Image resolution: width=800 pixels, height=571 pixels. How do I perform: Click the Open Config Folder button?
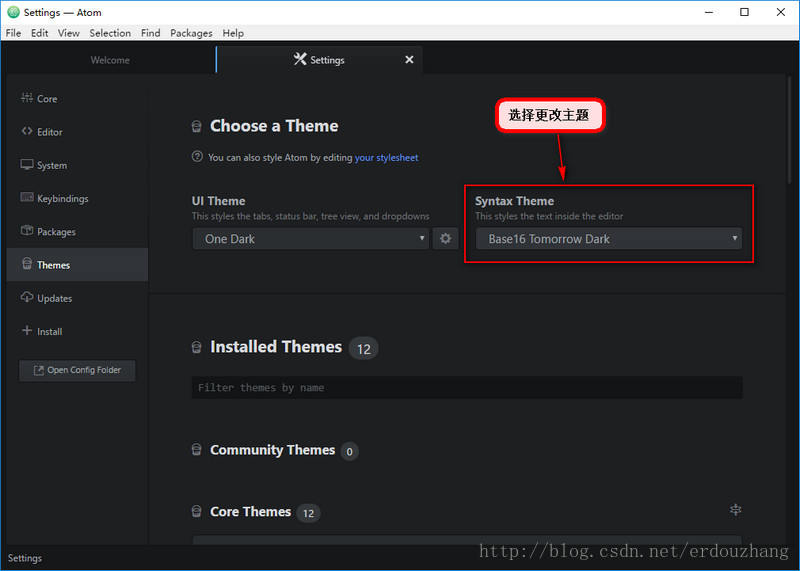pos(77,370)
